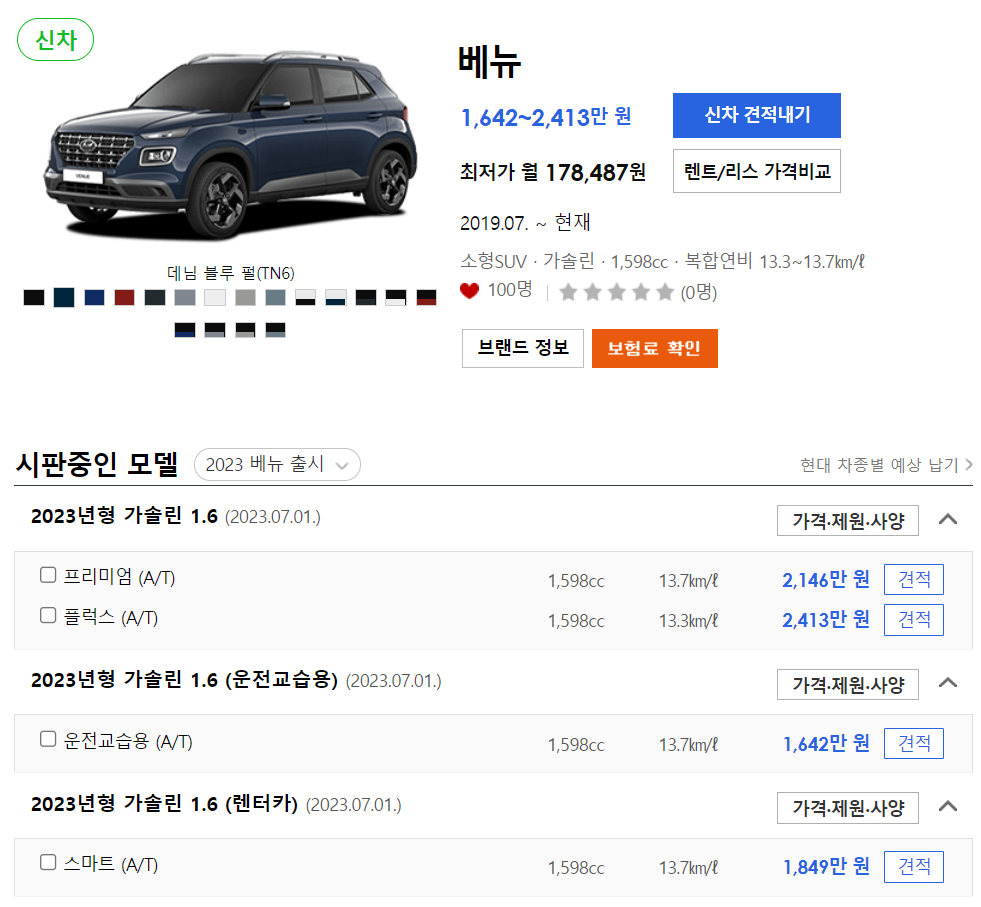Screen dimensions: 981x907
Task: Collapse the 가솔린 1.6 (렌터카) section
Action: (x=948, y=806)
